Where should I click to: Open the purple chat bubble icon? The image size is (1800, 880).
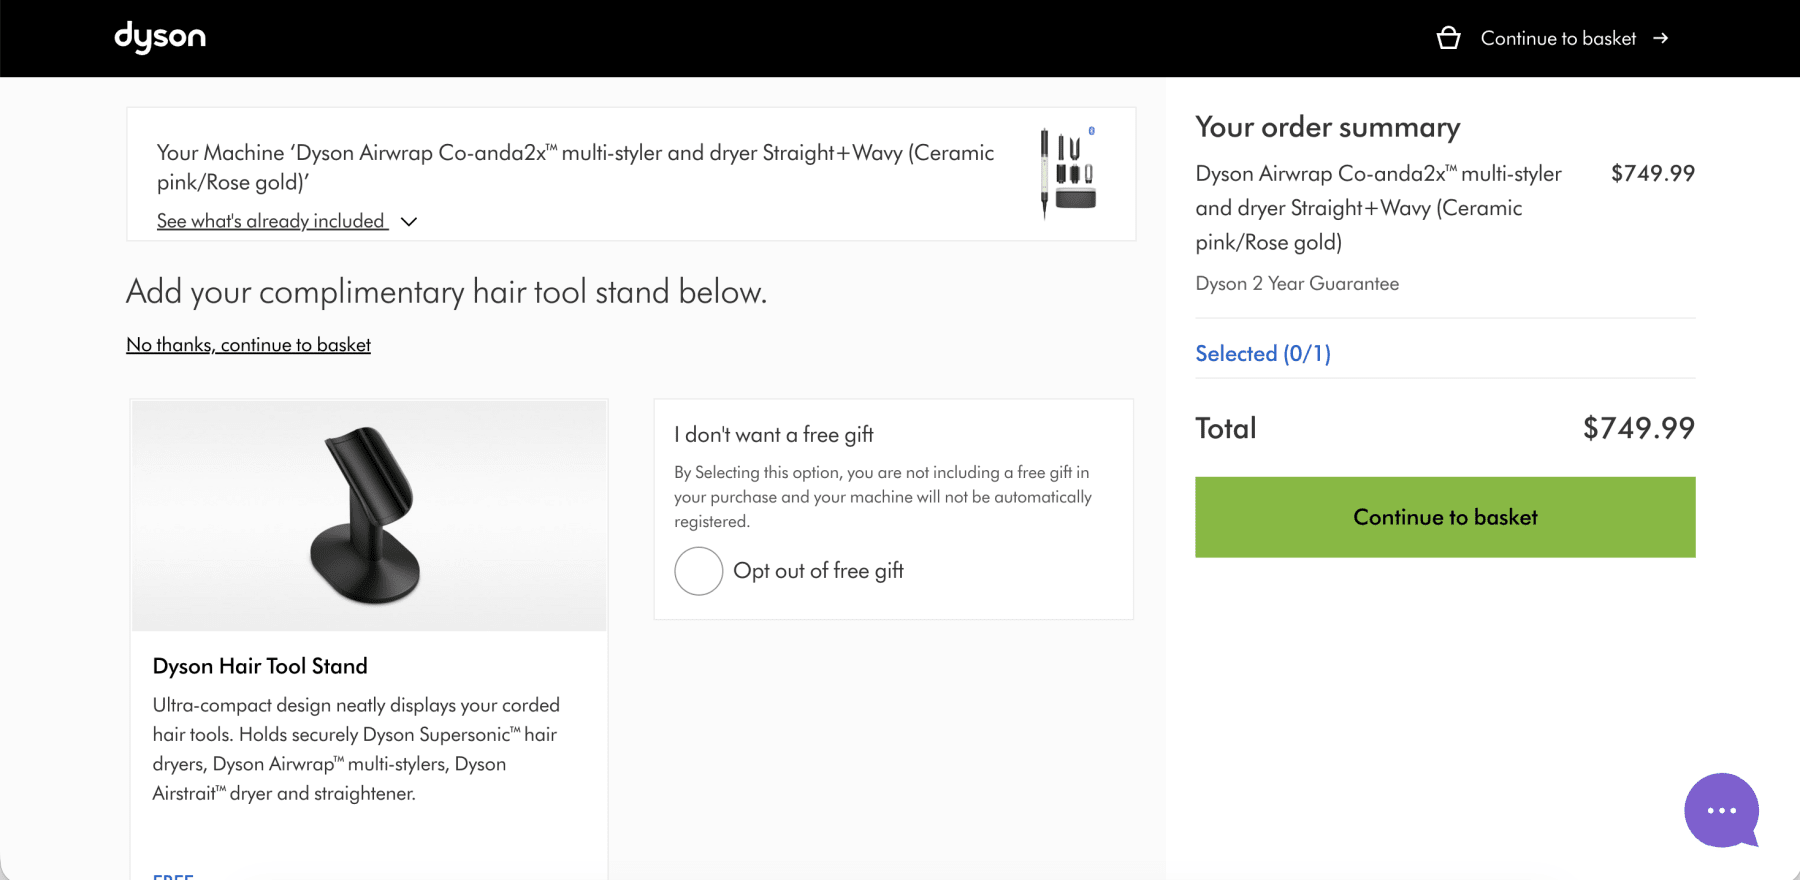click(1721, 810)
